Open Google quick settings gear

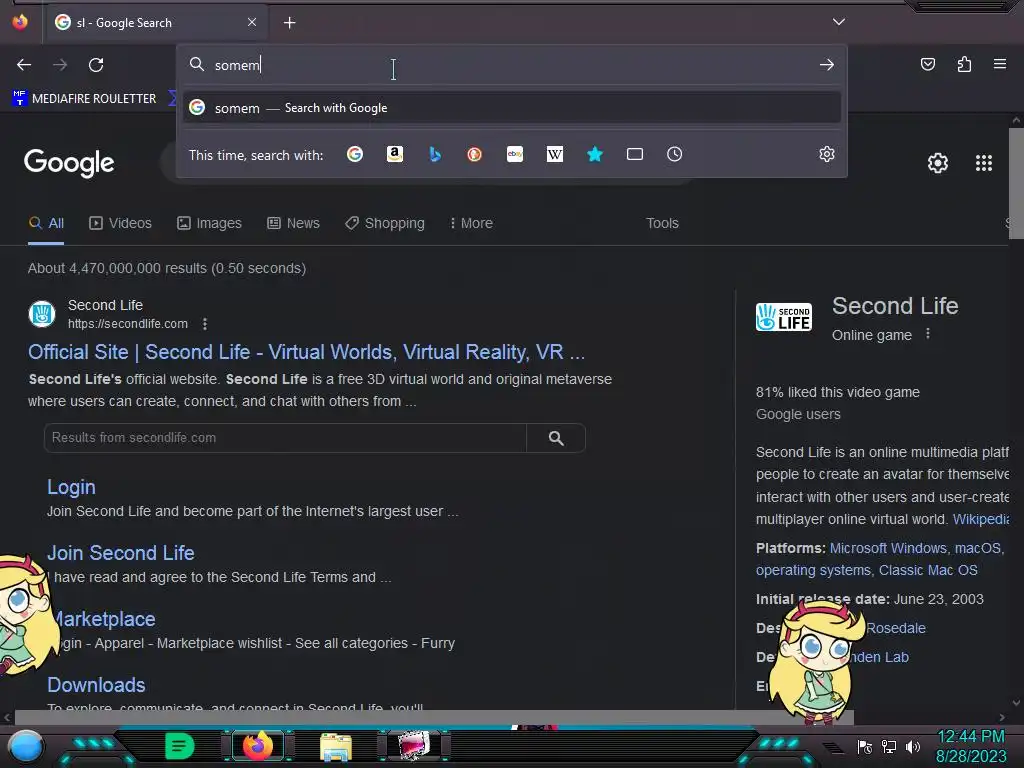[x=938, y=163]
